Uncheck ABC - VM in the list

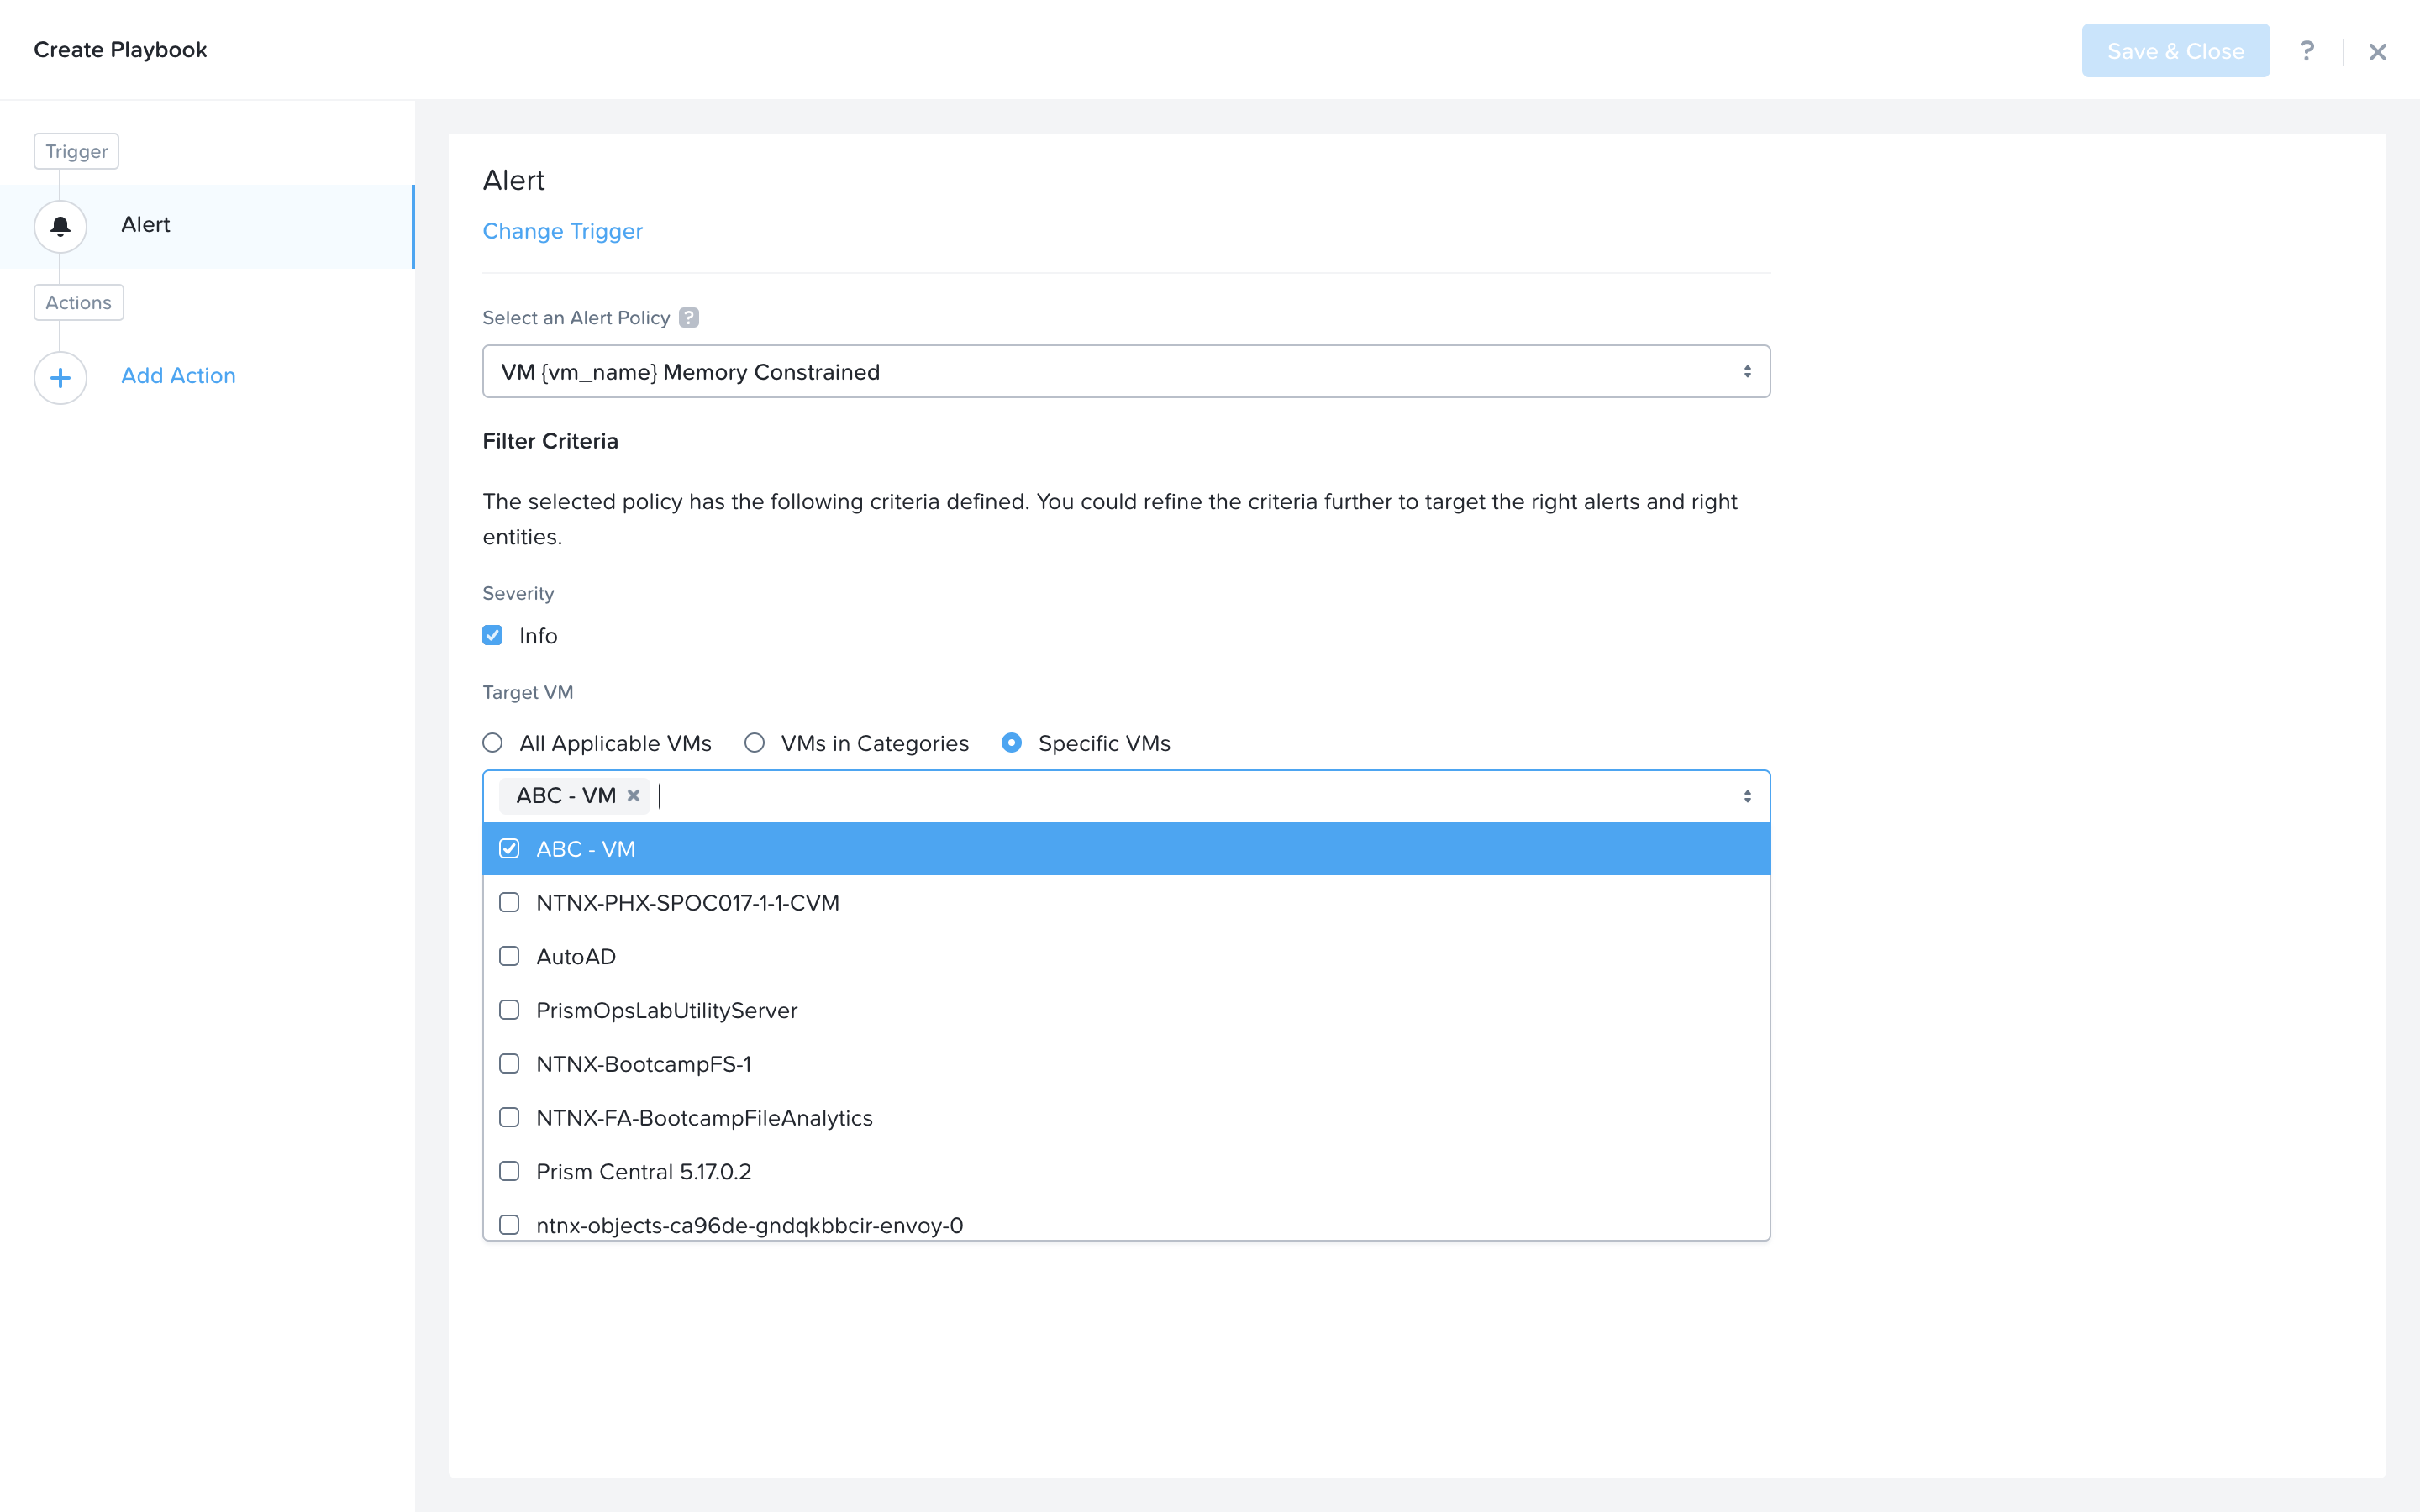[510, 849]
